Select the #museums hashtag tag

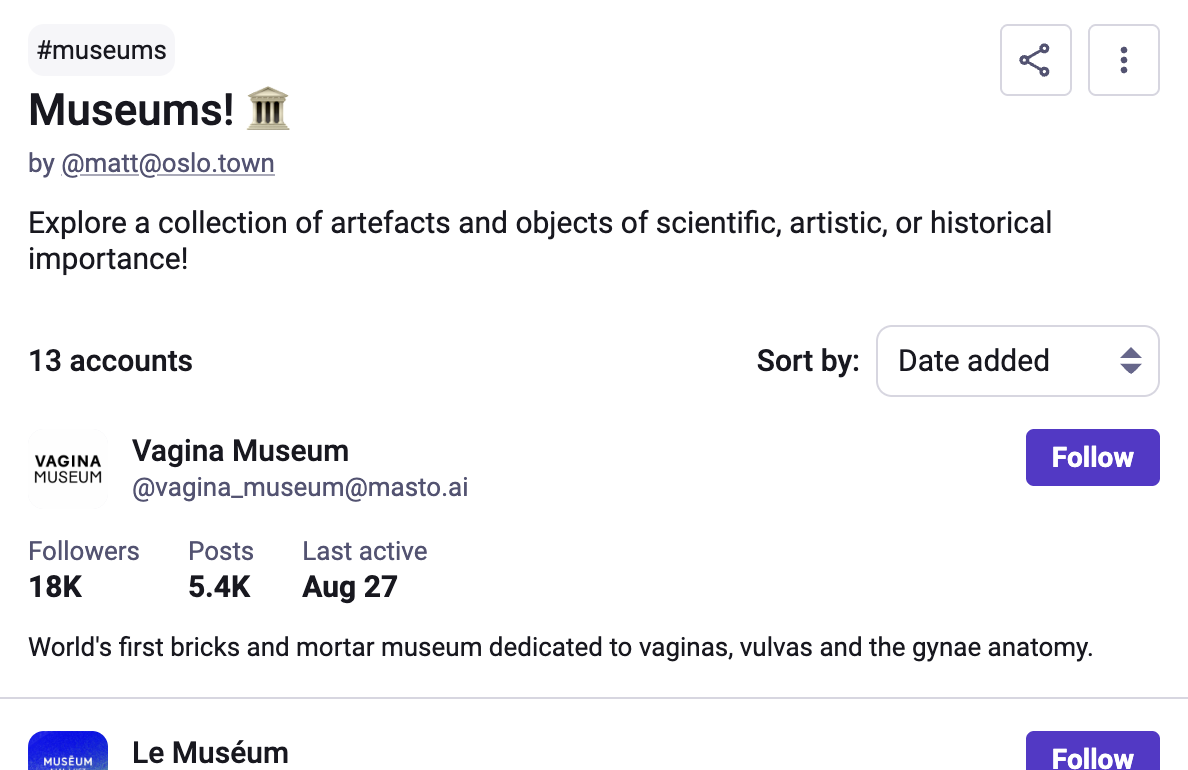click(102, 50)
